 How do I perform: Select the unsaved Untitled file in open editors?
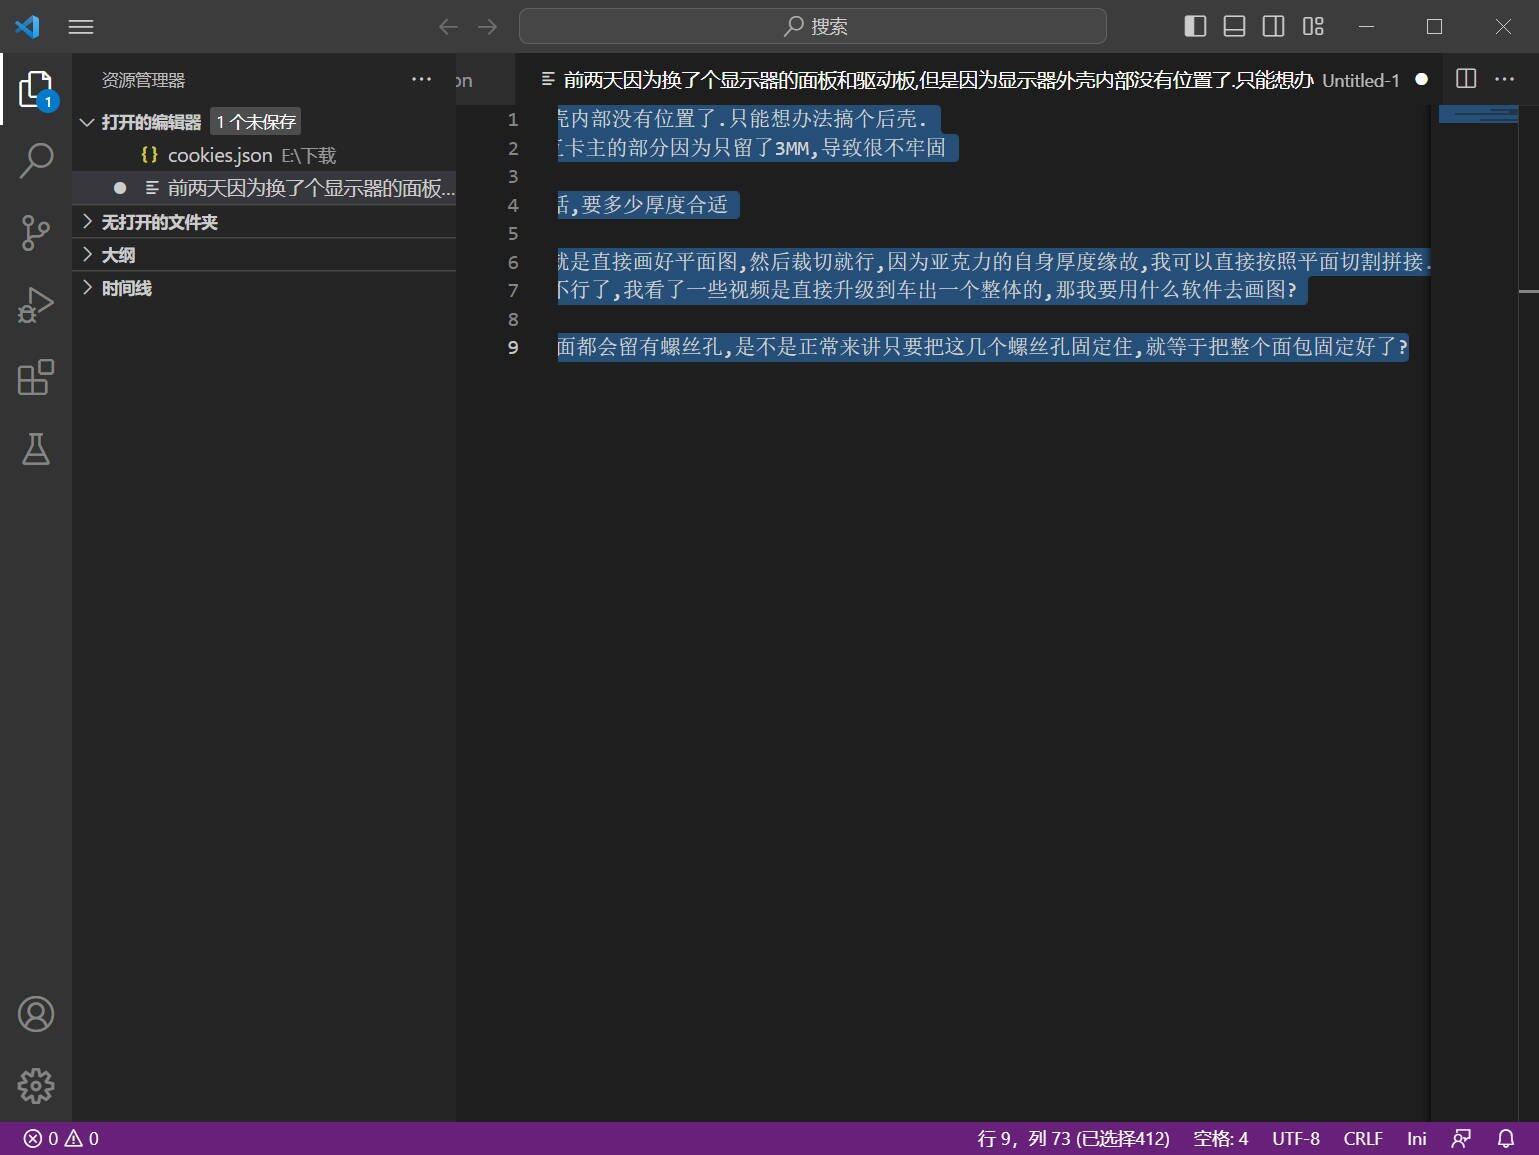264,188
